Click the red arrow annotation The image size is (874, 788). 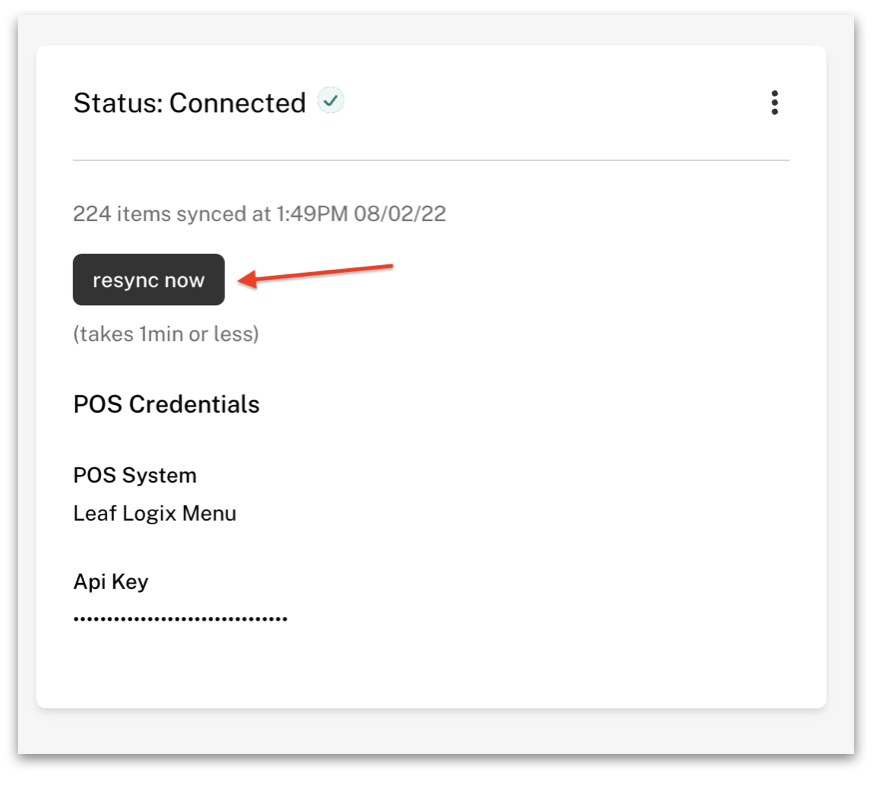(315, 275)
